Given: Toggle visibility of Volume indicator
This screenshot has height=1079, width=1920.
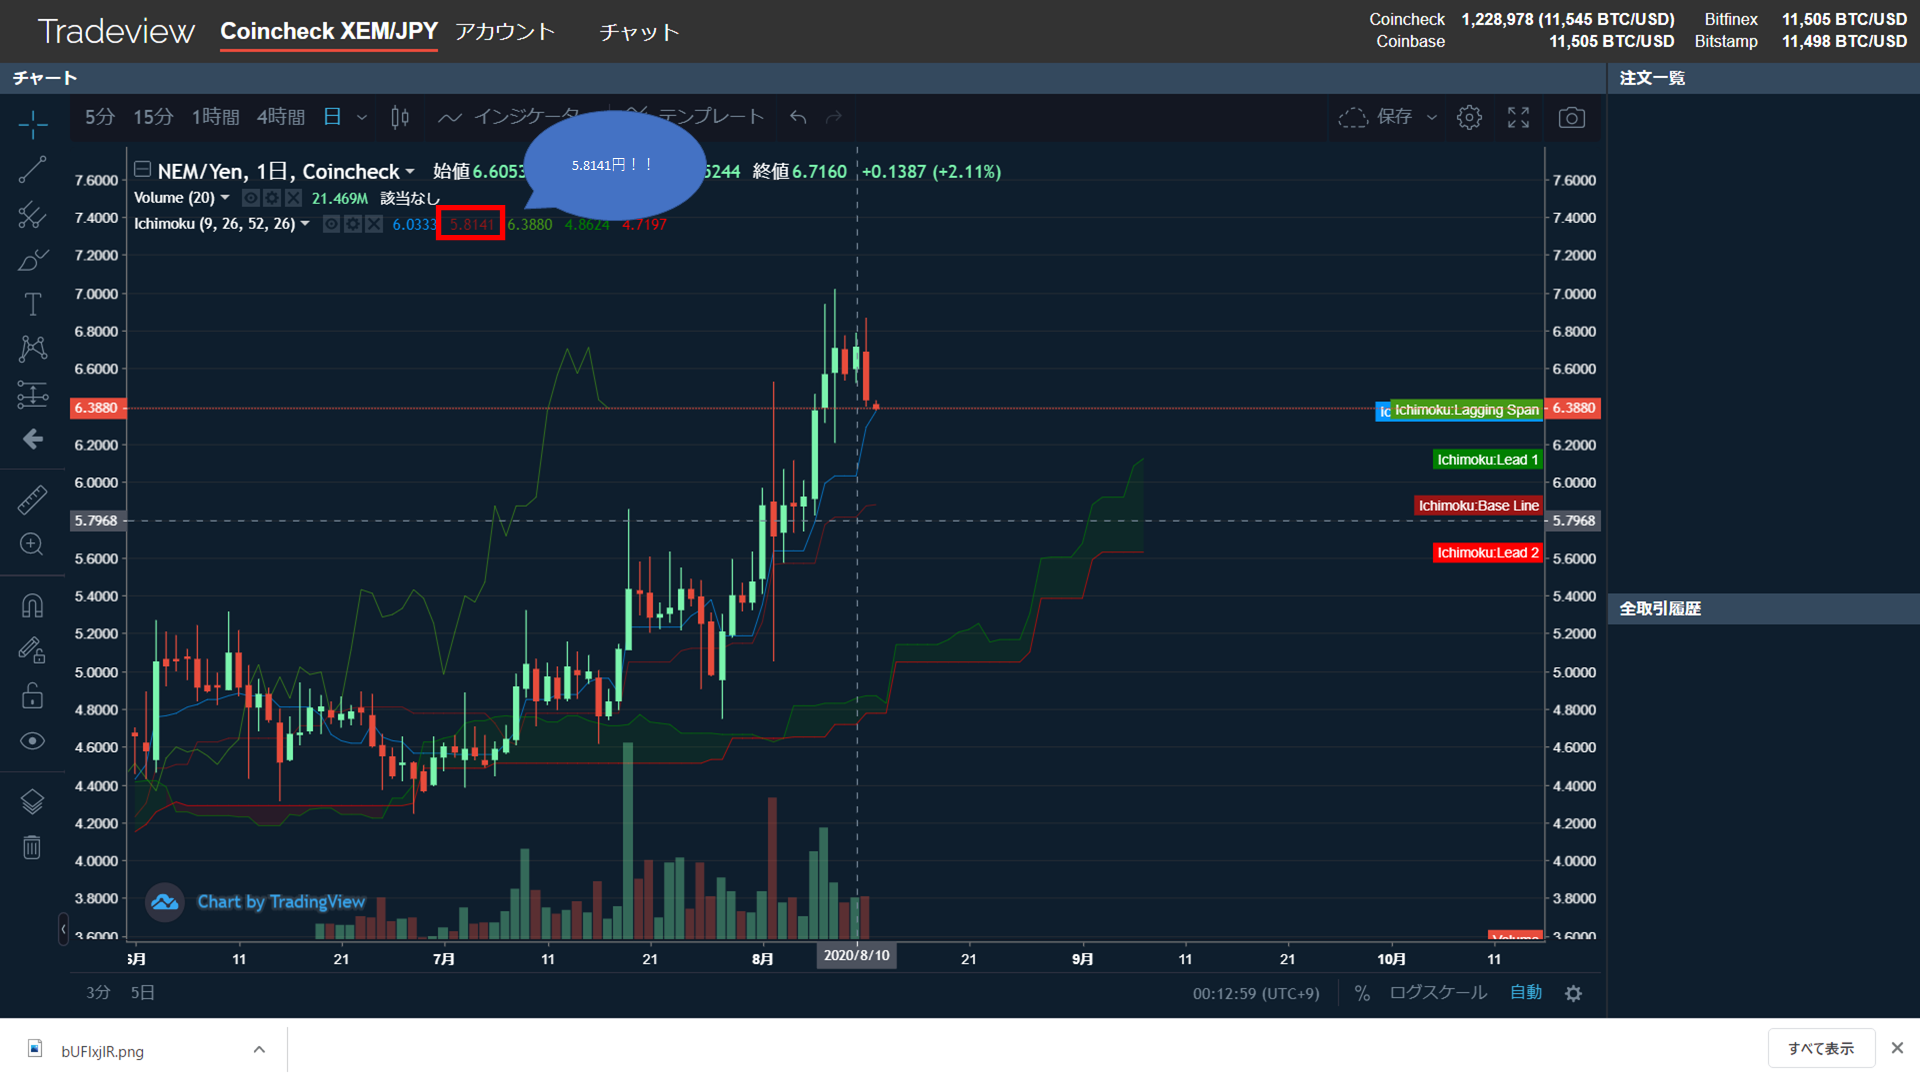Looking at the screenshot, I should pyautogui.click(x=251, y=198).
